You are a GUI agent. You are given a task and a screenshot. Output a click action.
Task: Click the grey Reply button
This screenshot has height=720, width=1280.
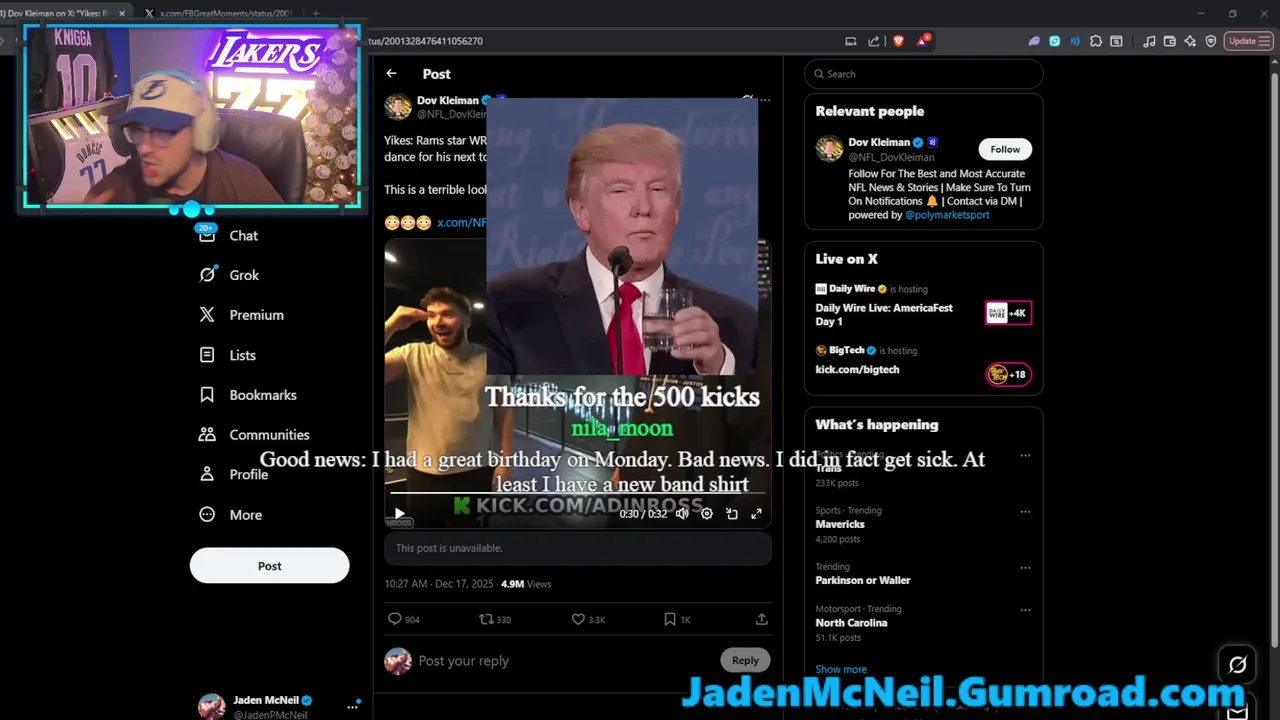(x=745, y=660)
